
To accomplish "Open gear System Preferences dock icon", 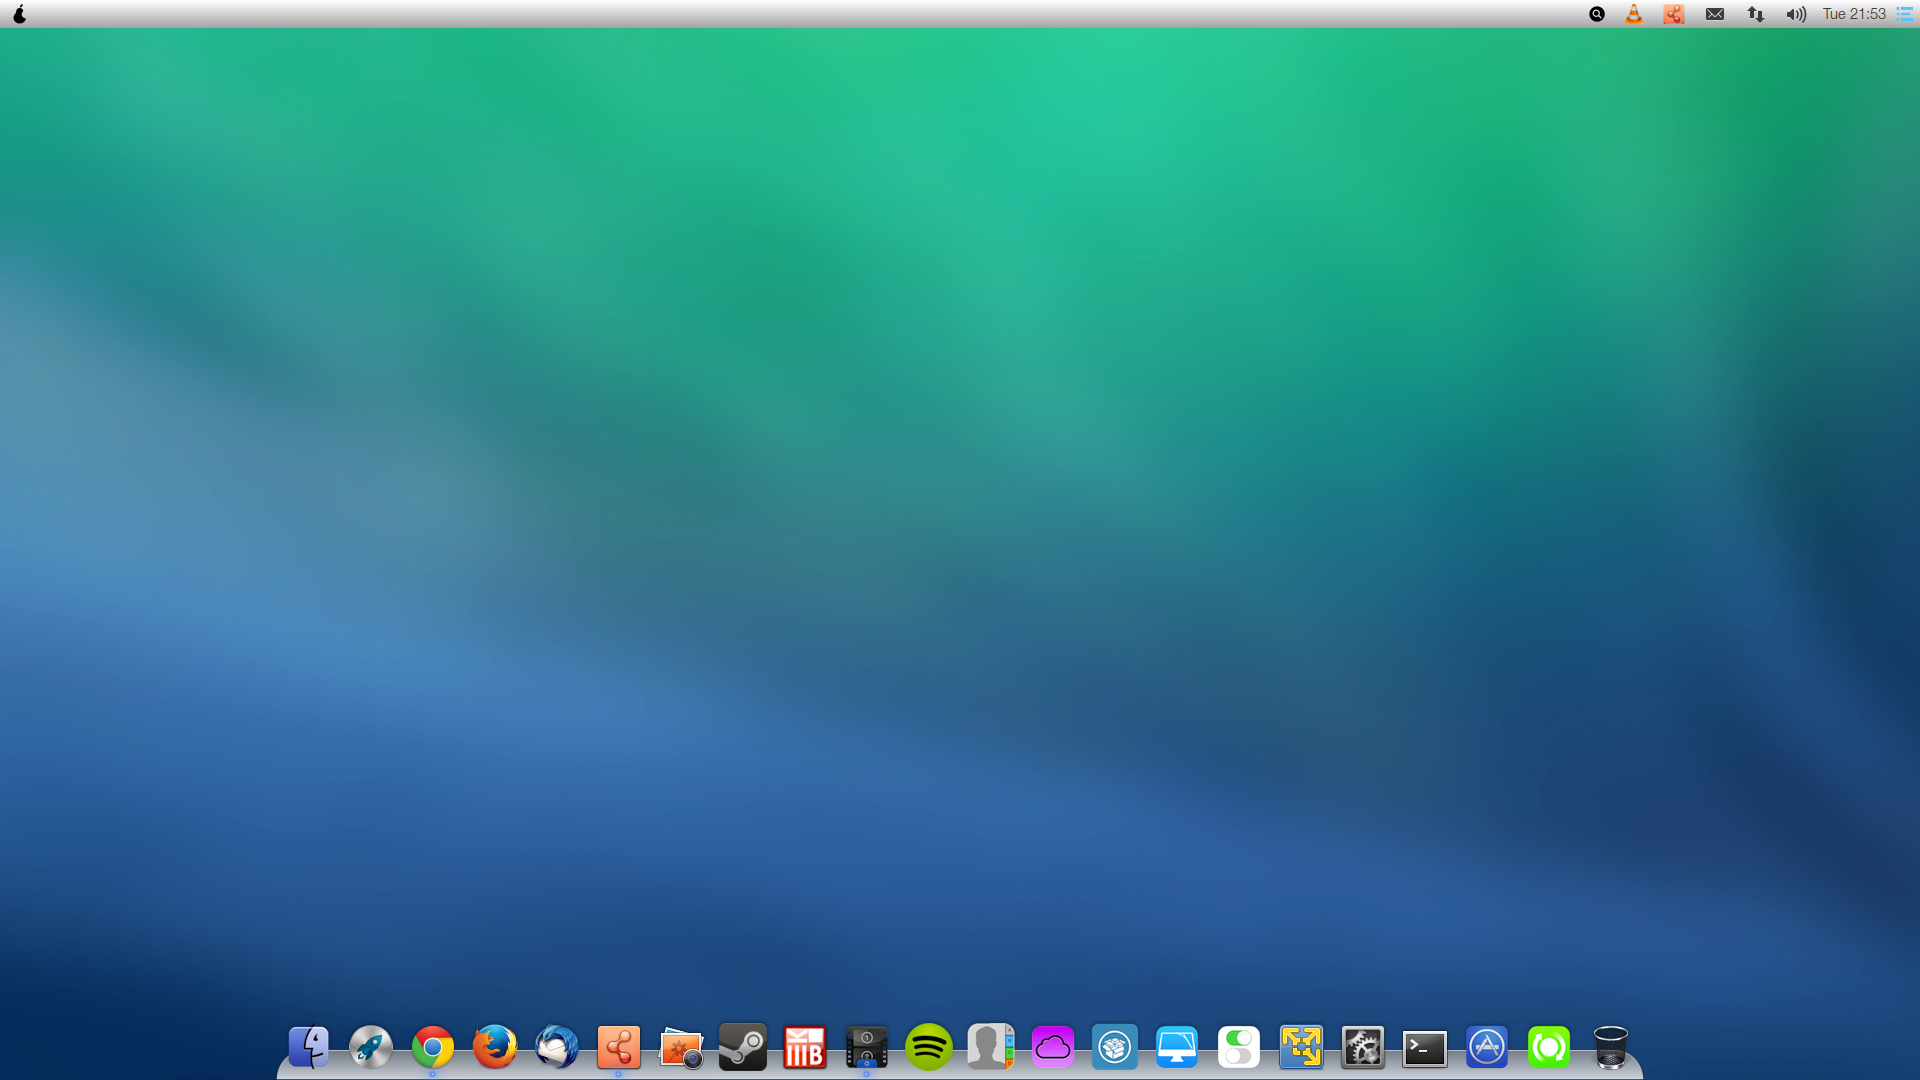I will [1362, 1047].
